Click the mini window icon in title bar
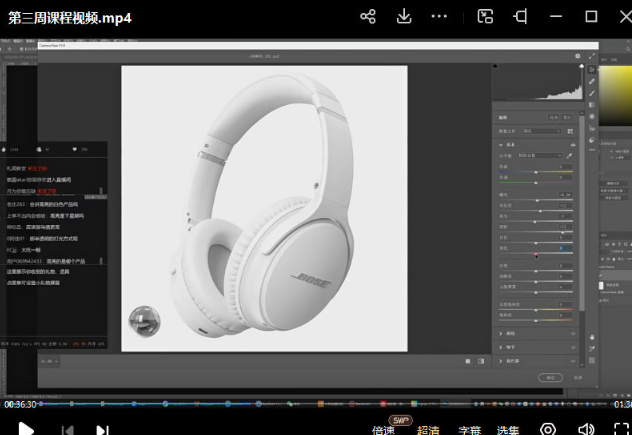The image size is (632, 435). pyautogui.click(x=520, y=17)
